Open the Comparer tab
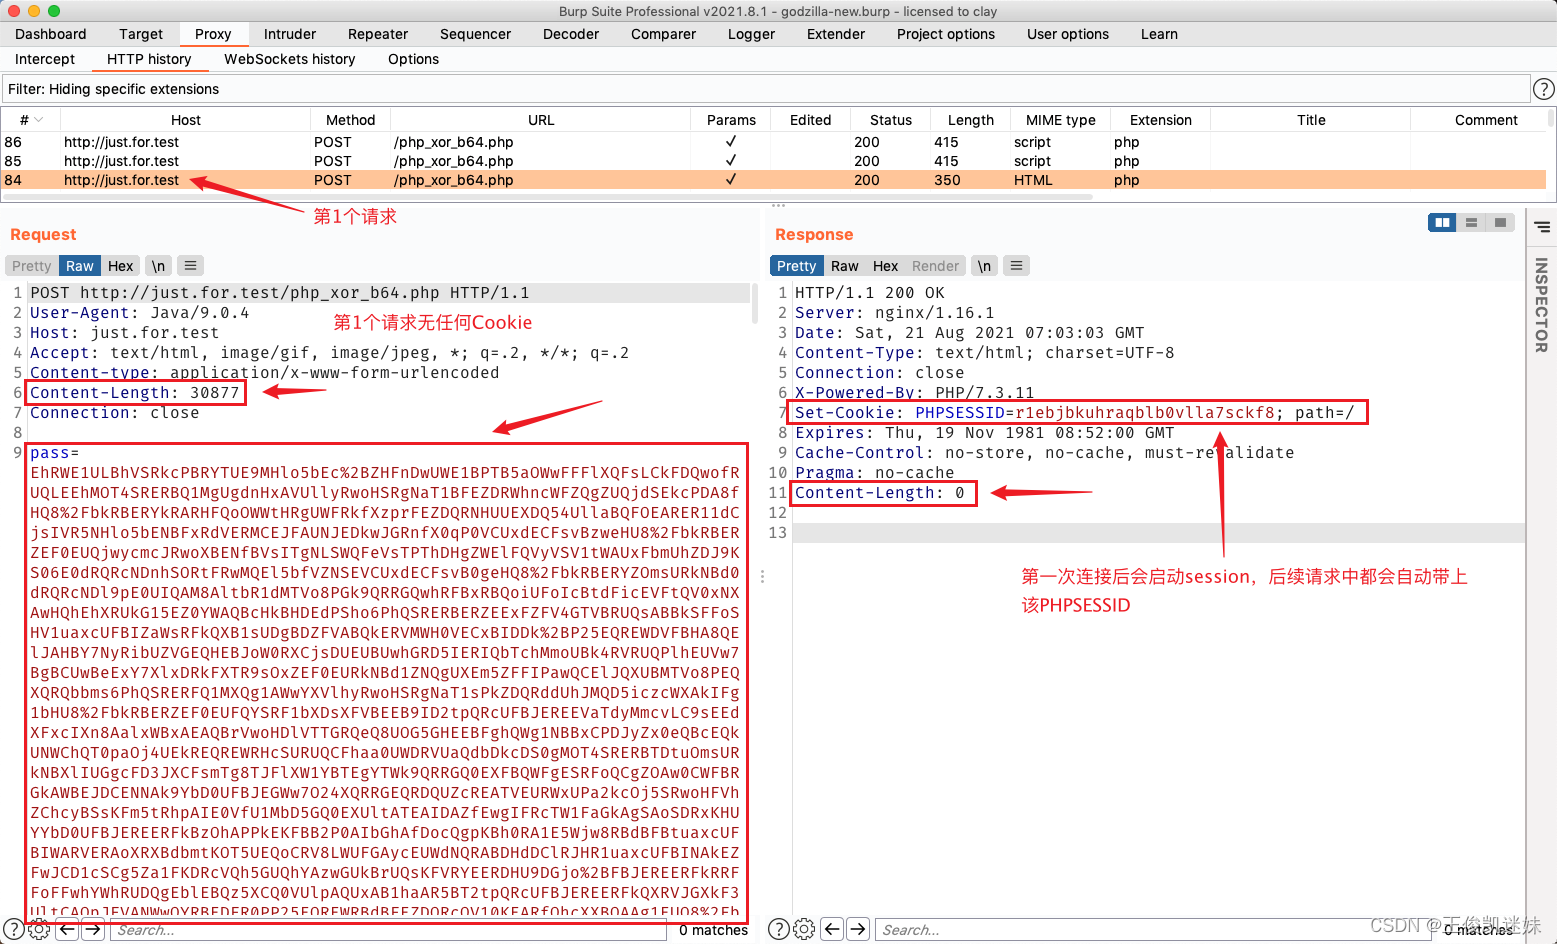The height and width of the screenshot is (944, 1557). [x=663, y=34]
